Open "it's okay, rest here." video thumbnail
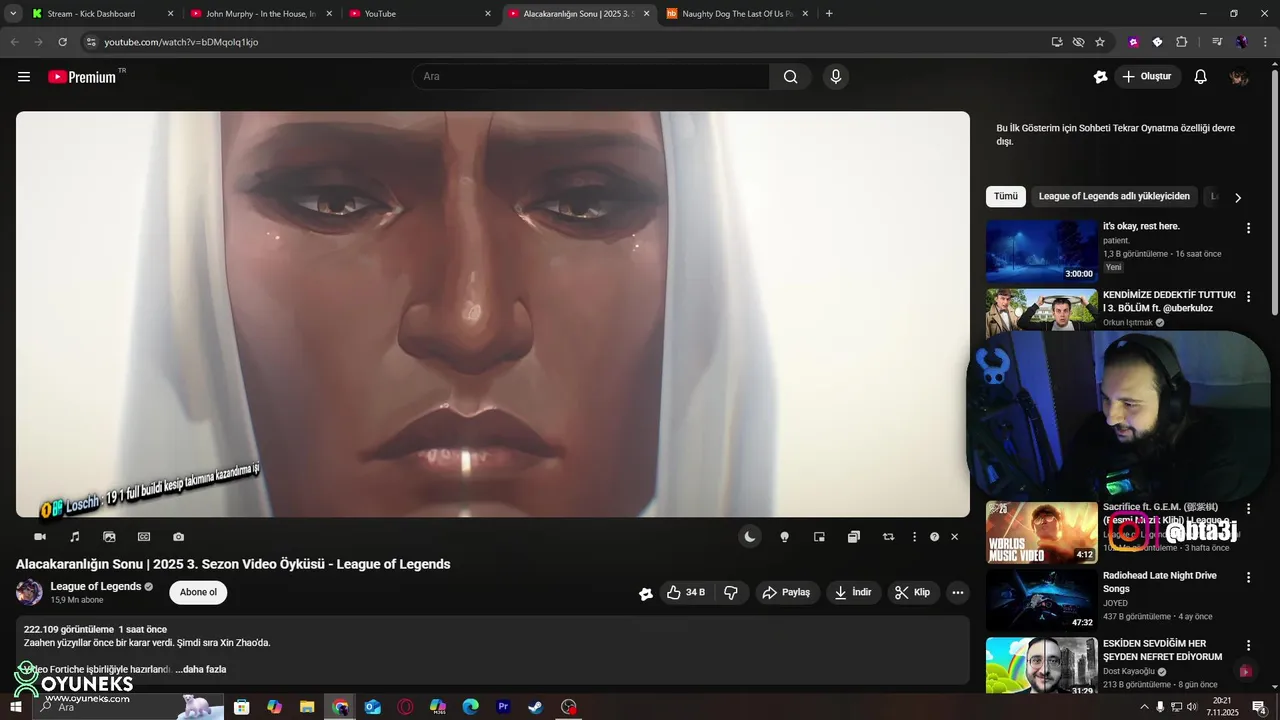The image size is (1280, 720). pyautogui.click(x=1042, y=251)
